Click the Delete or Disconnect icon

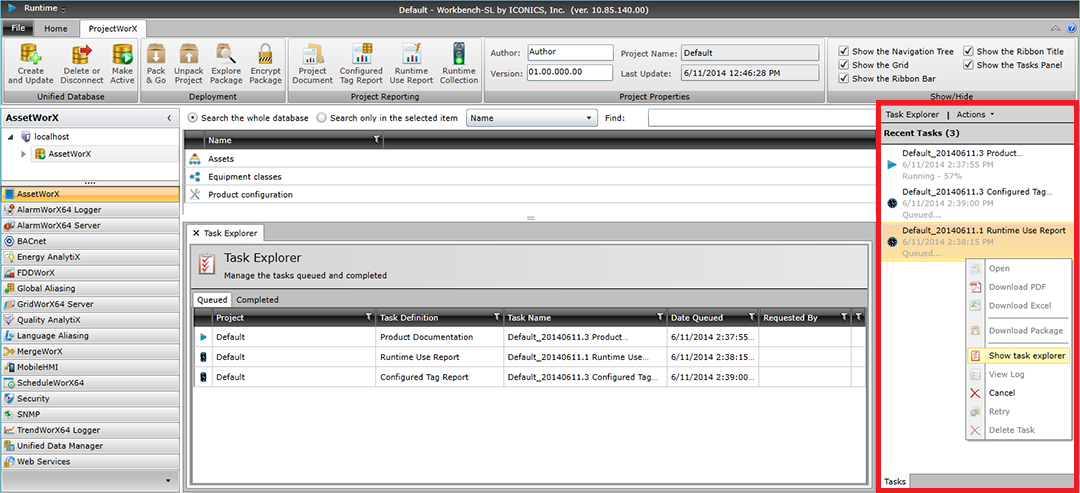tap(81, 56)
